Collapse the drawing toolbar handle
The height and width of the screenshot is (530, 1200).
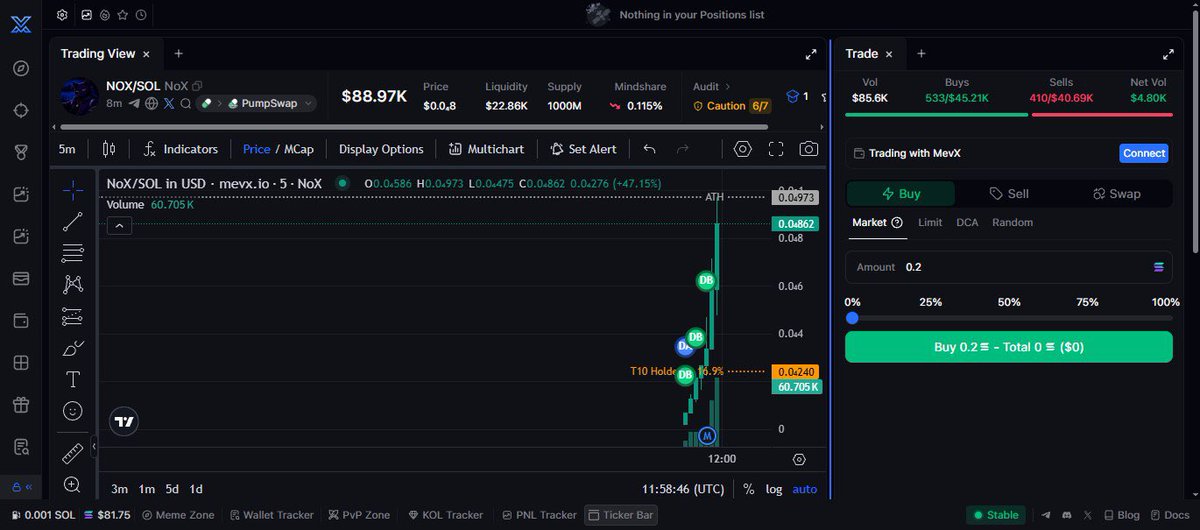point(93,446)
